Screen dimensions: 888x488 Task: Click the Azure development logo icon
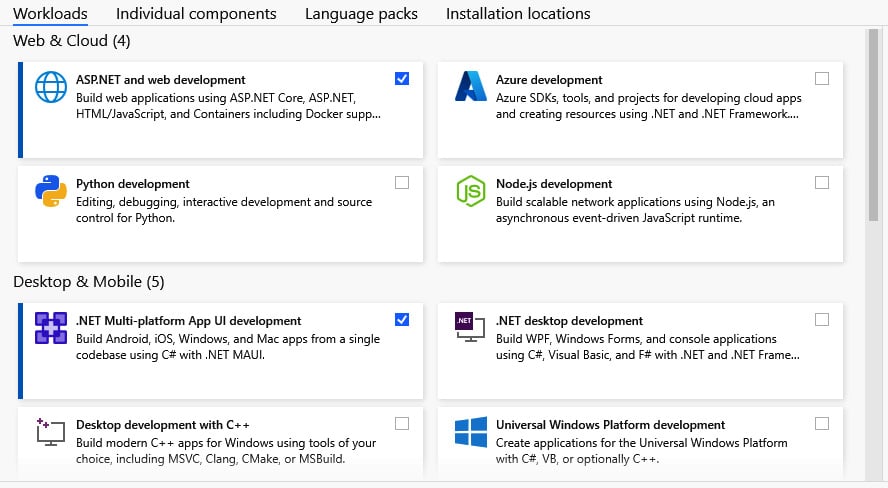[x=471, y=86]
